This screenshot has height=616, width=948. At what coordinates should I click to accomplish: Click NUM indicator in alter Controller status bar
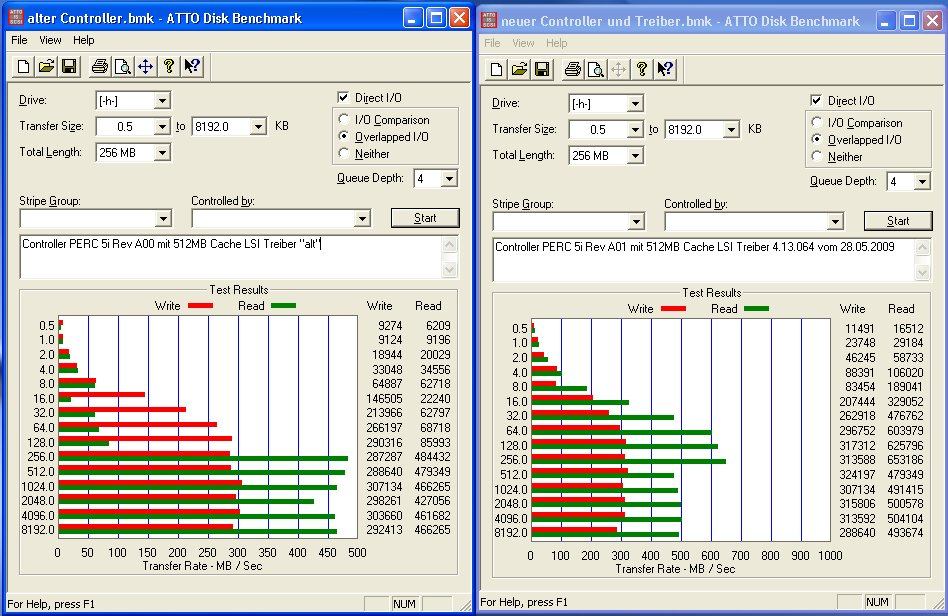click(x=404, y=604)
